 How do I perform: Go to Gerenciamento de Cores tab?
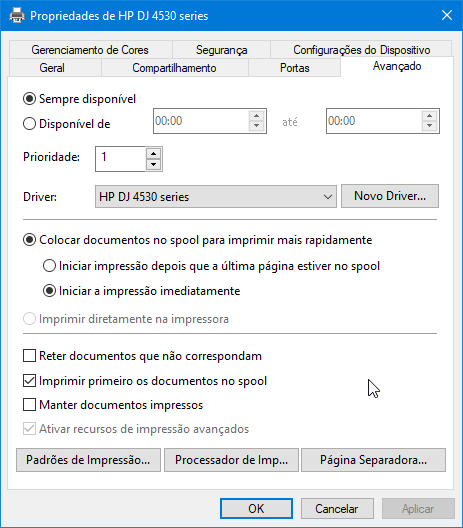coord(91,50)
